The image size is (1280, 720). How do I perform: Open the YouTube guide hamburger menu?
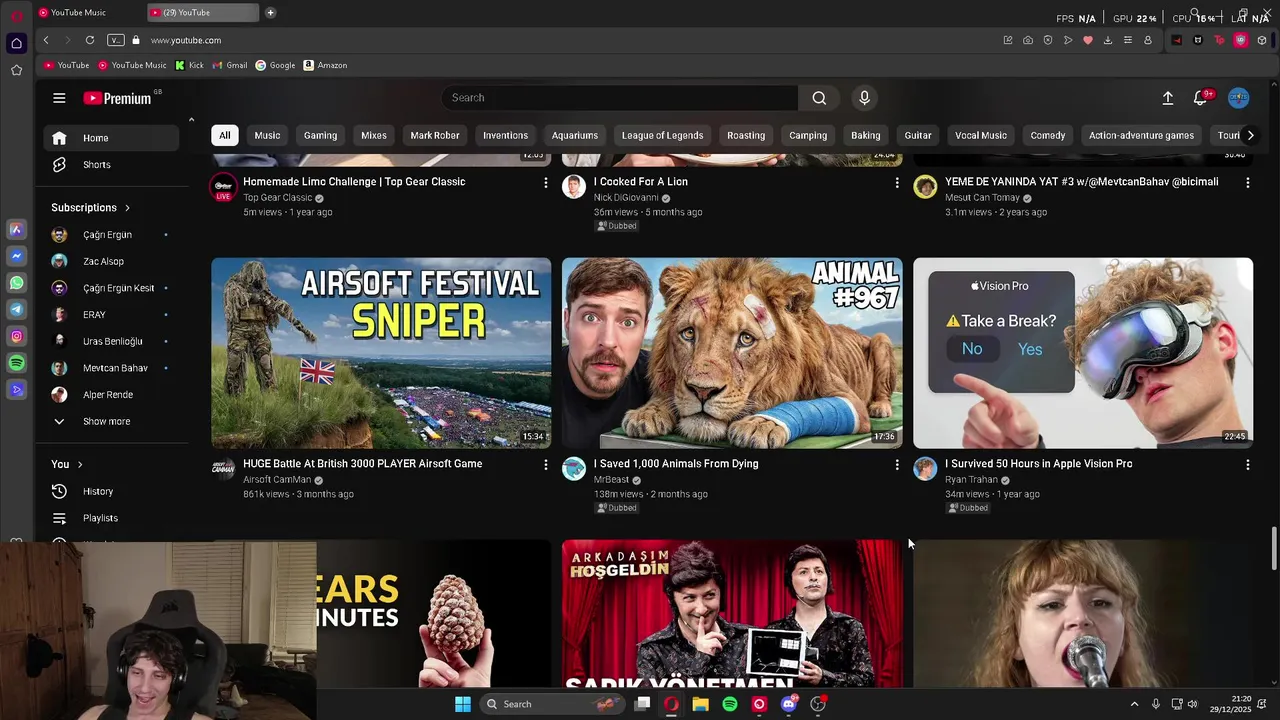tap(59, 98)
